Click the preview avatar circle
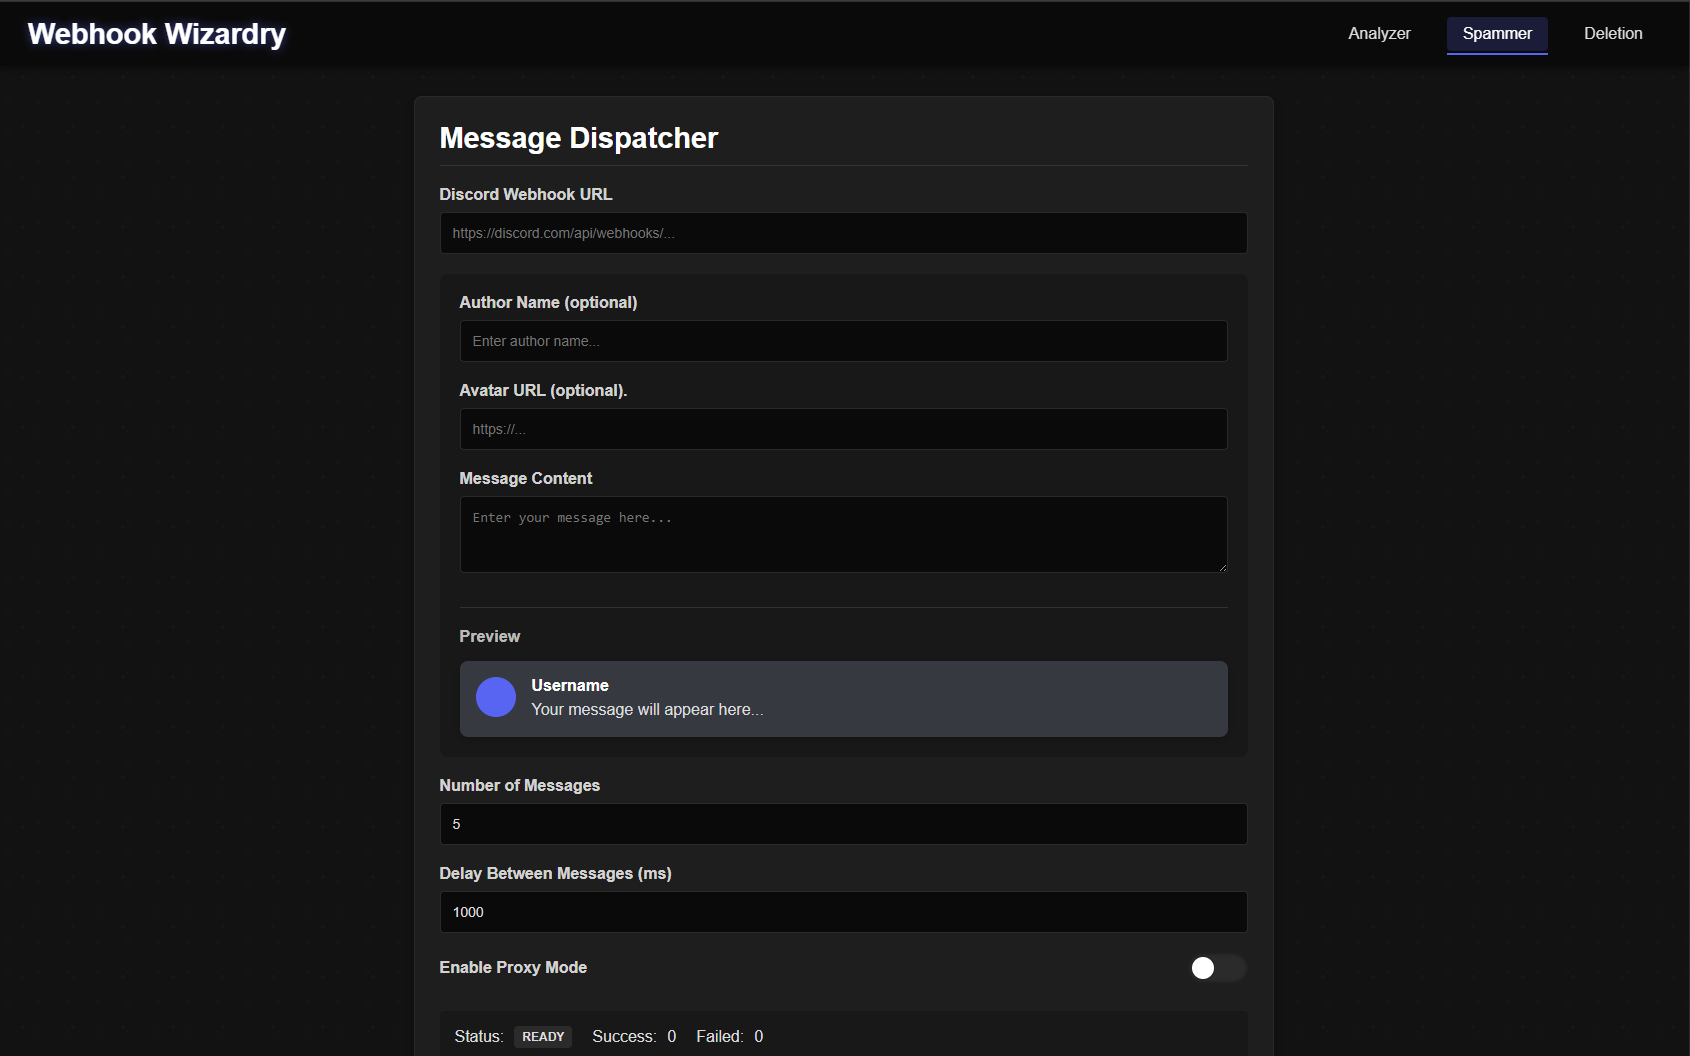Image resolution: width=1690 pixels, height=1056 pixels. click(496, 697)
